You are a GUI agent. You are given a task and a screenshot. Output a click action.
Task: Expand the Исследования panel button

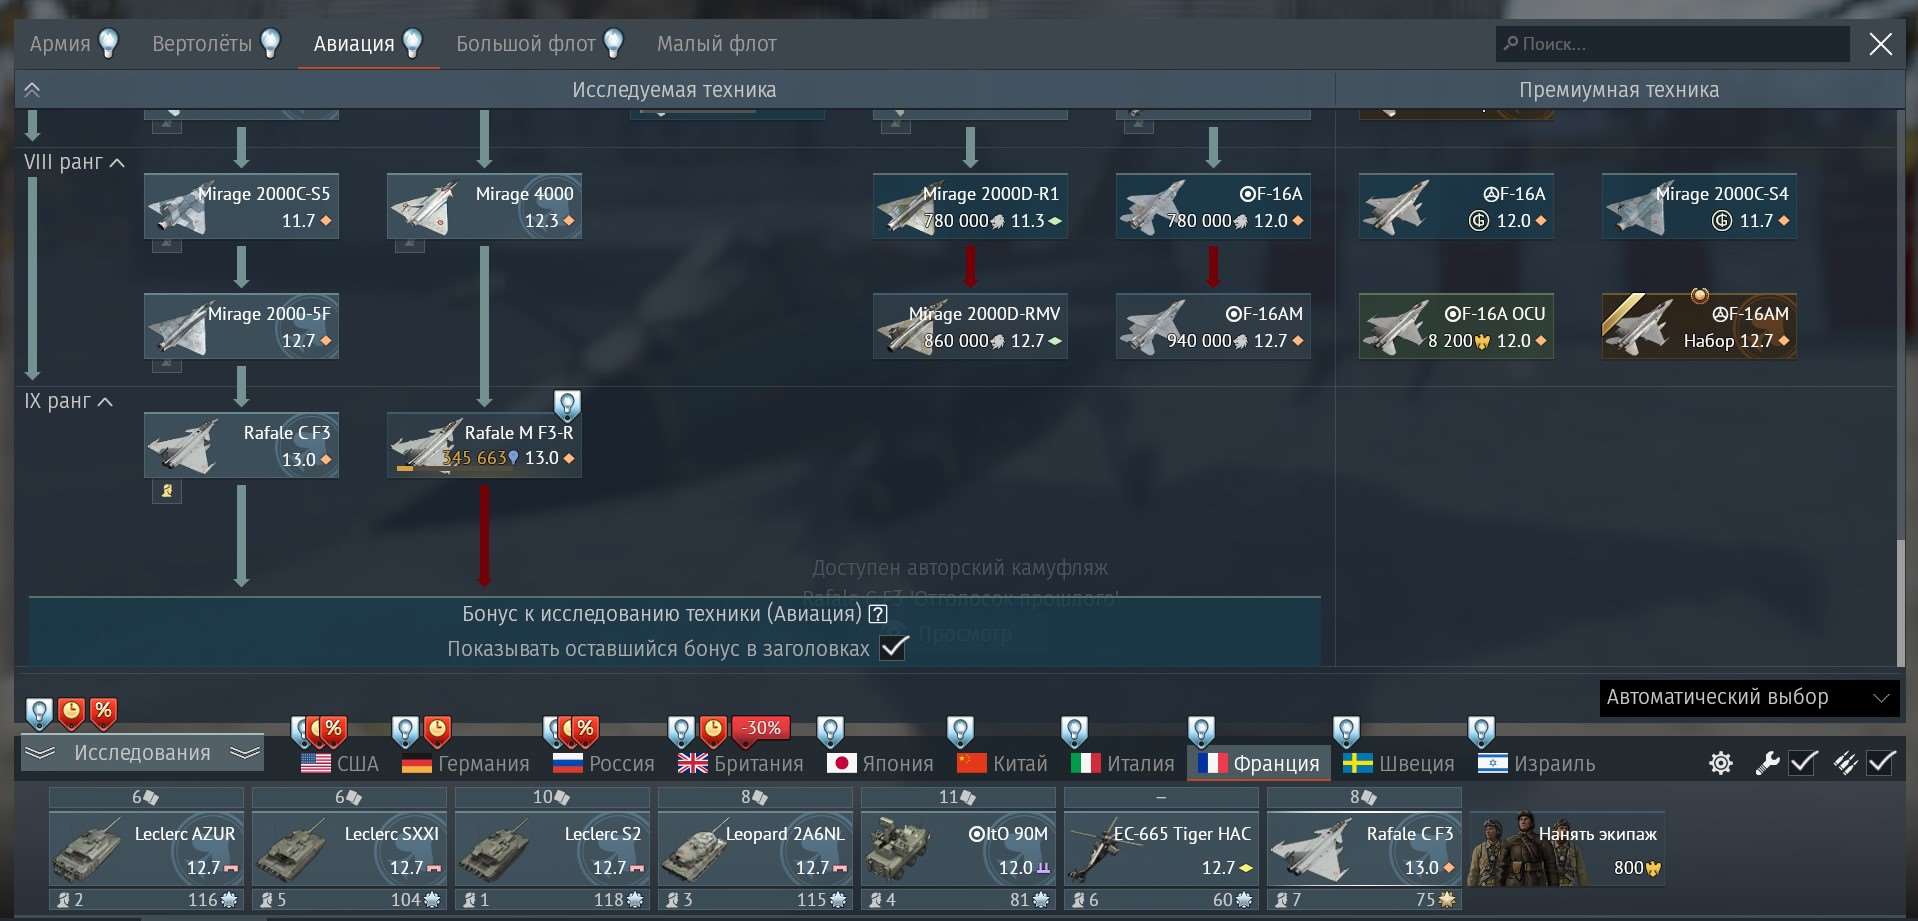point(142,753)
